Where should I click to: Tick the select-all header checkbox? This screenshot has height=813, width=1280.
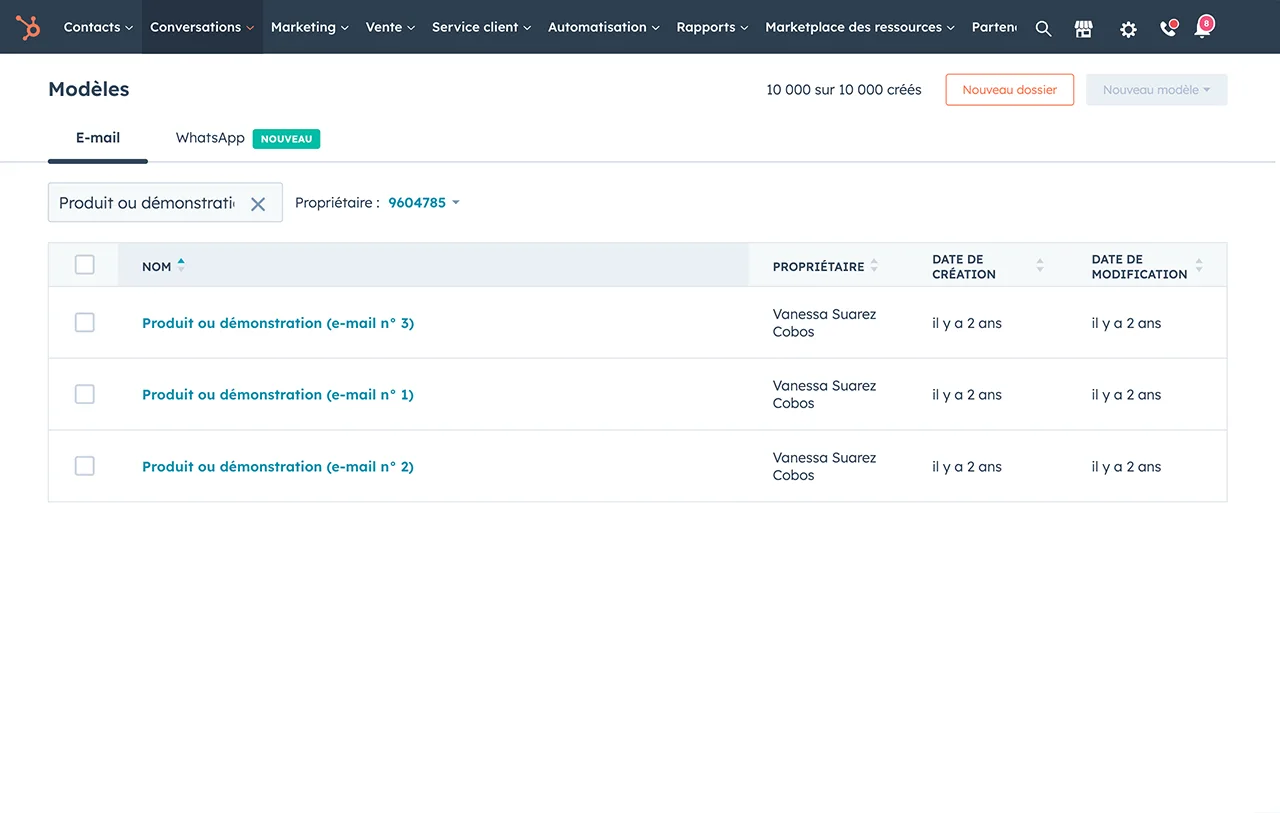point(85,265)
